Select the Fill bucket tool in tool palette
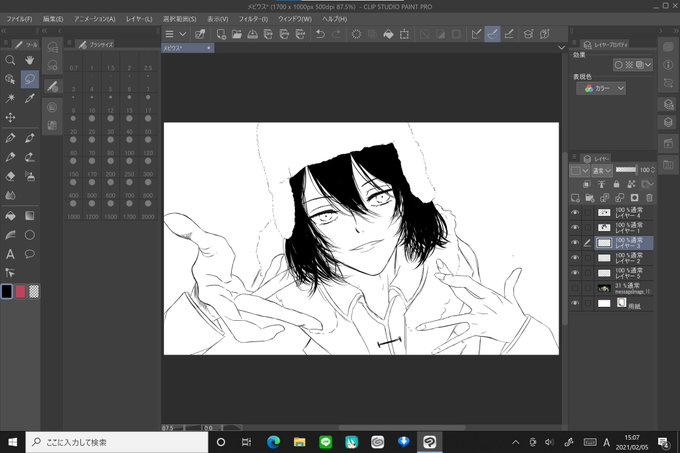Image resolution: width=680 pixels, height=453 pixels. pos(10,216)
